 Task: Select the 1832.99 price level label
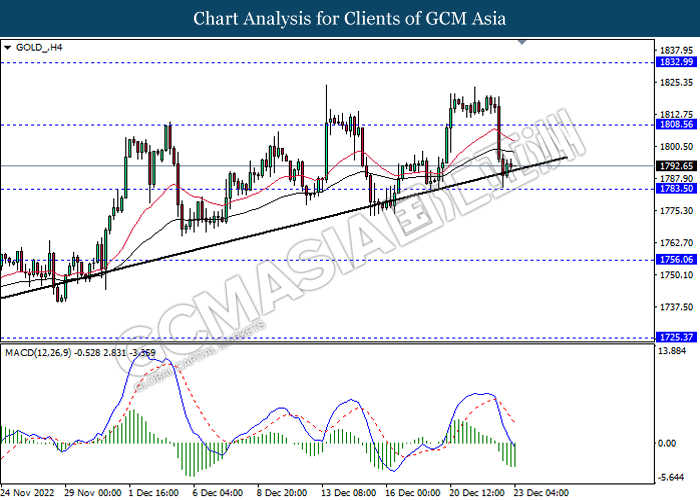tap(676, 62)
